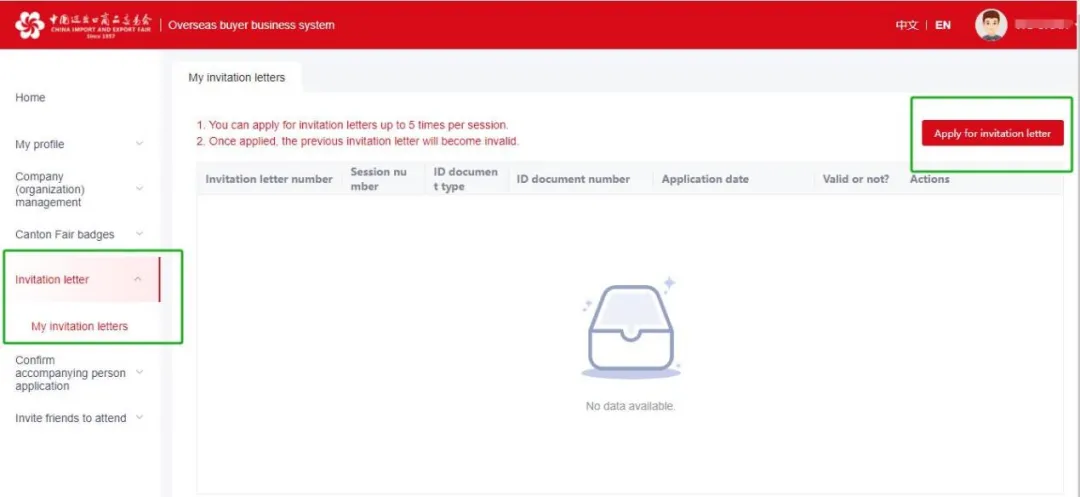Click the Canton Fair logo

[85, 25]
